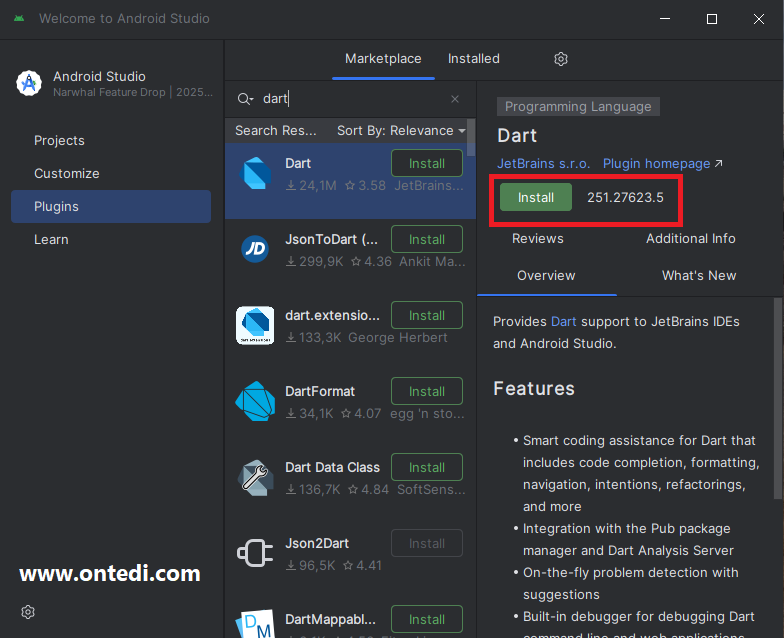Click the Dart plugin logo in results
The height and width of the screenshot is (639, 784).
tap(256, 174)
